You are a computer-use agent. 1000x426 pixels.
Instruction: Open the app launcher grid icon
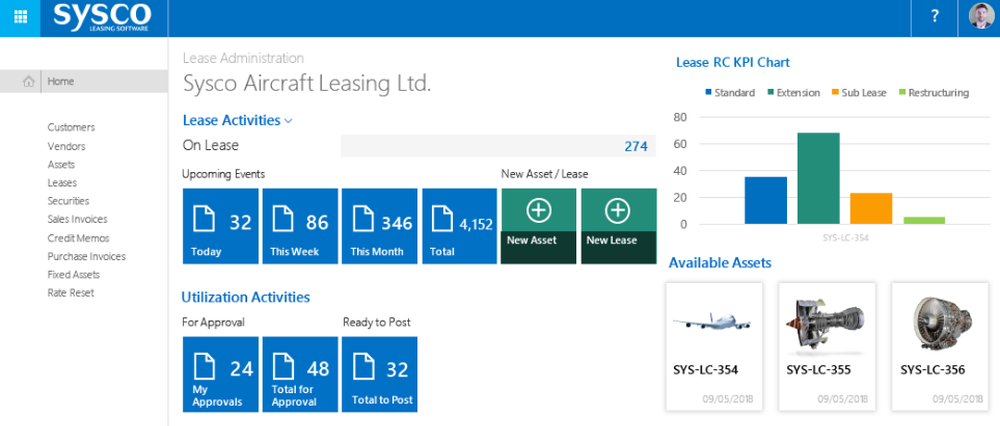coord(20,18)
